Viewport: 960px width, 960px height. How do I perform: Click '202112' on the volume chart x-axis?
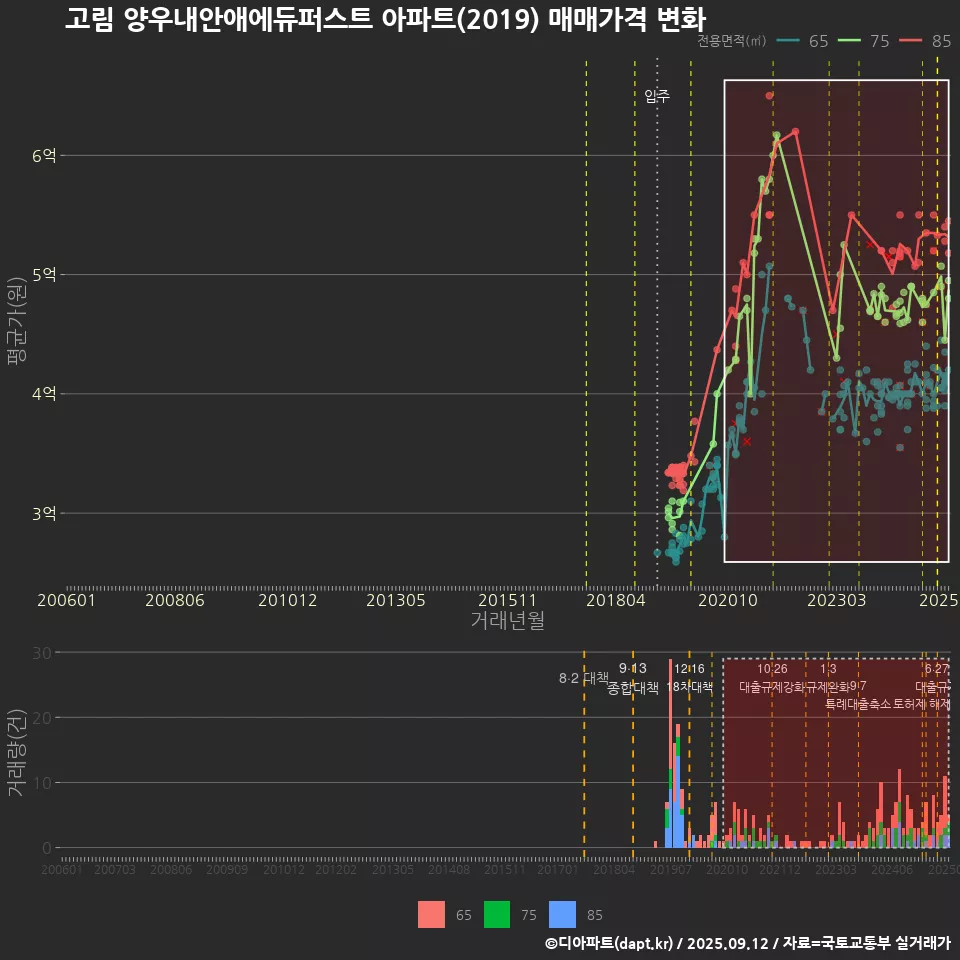tap(779, 869)
